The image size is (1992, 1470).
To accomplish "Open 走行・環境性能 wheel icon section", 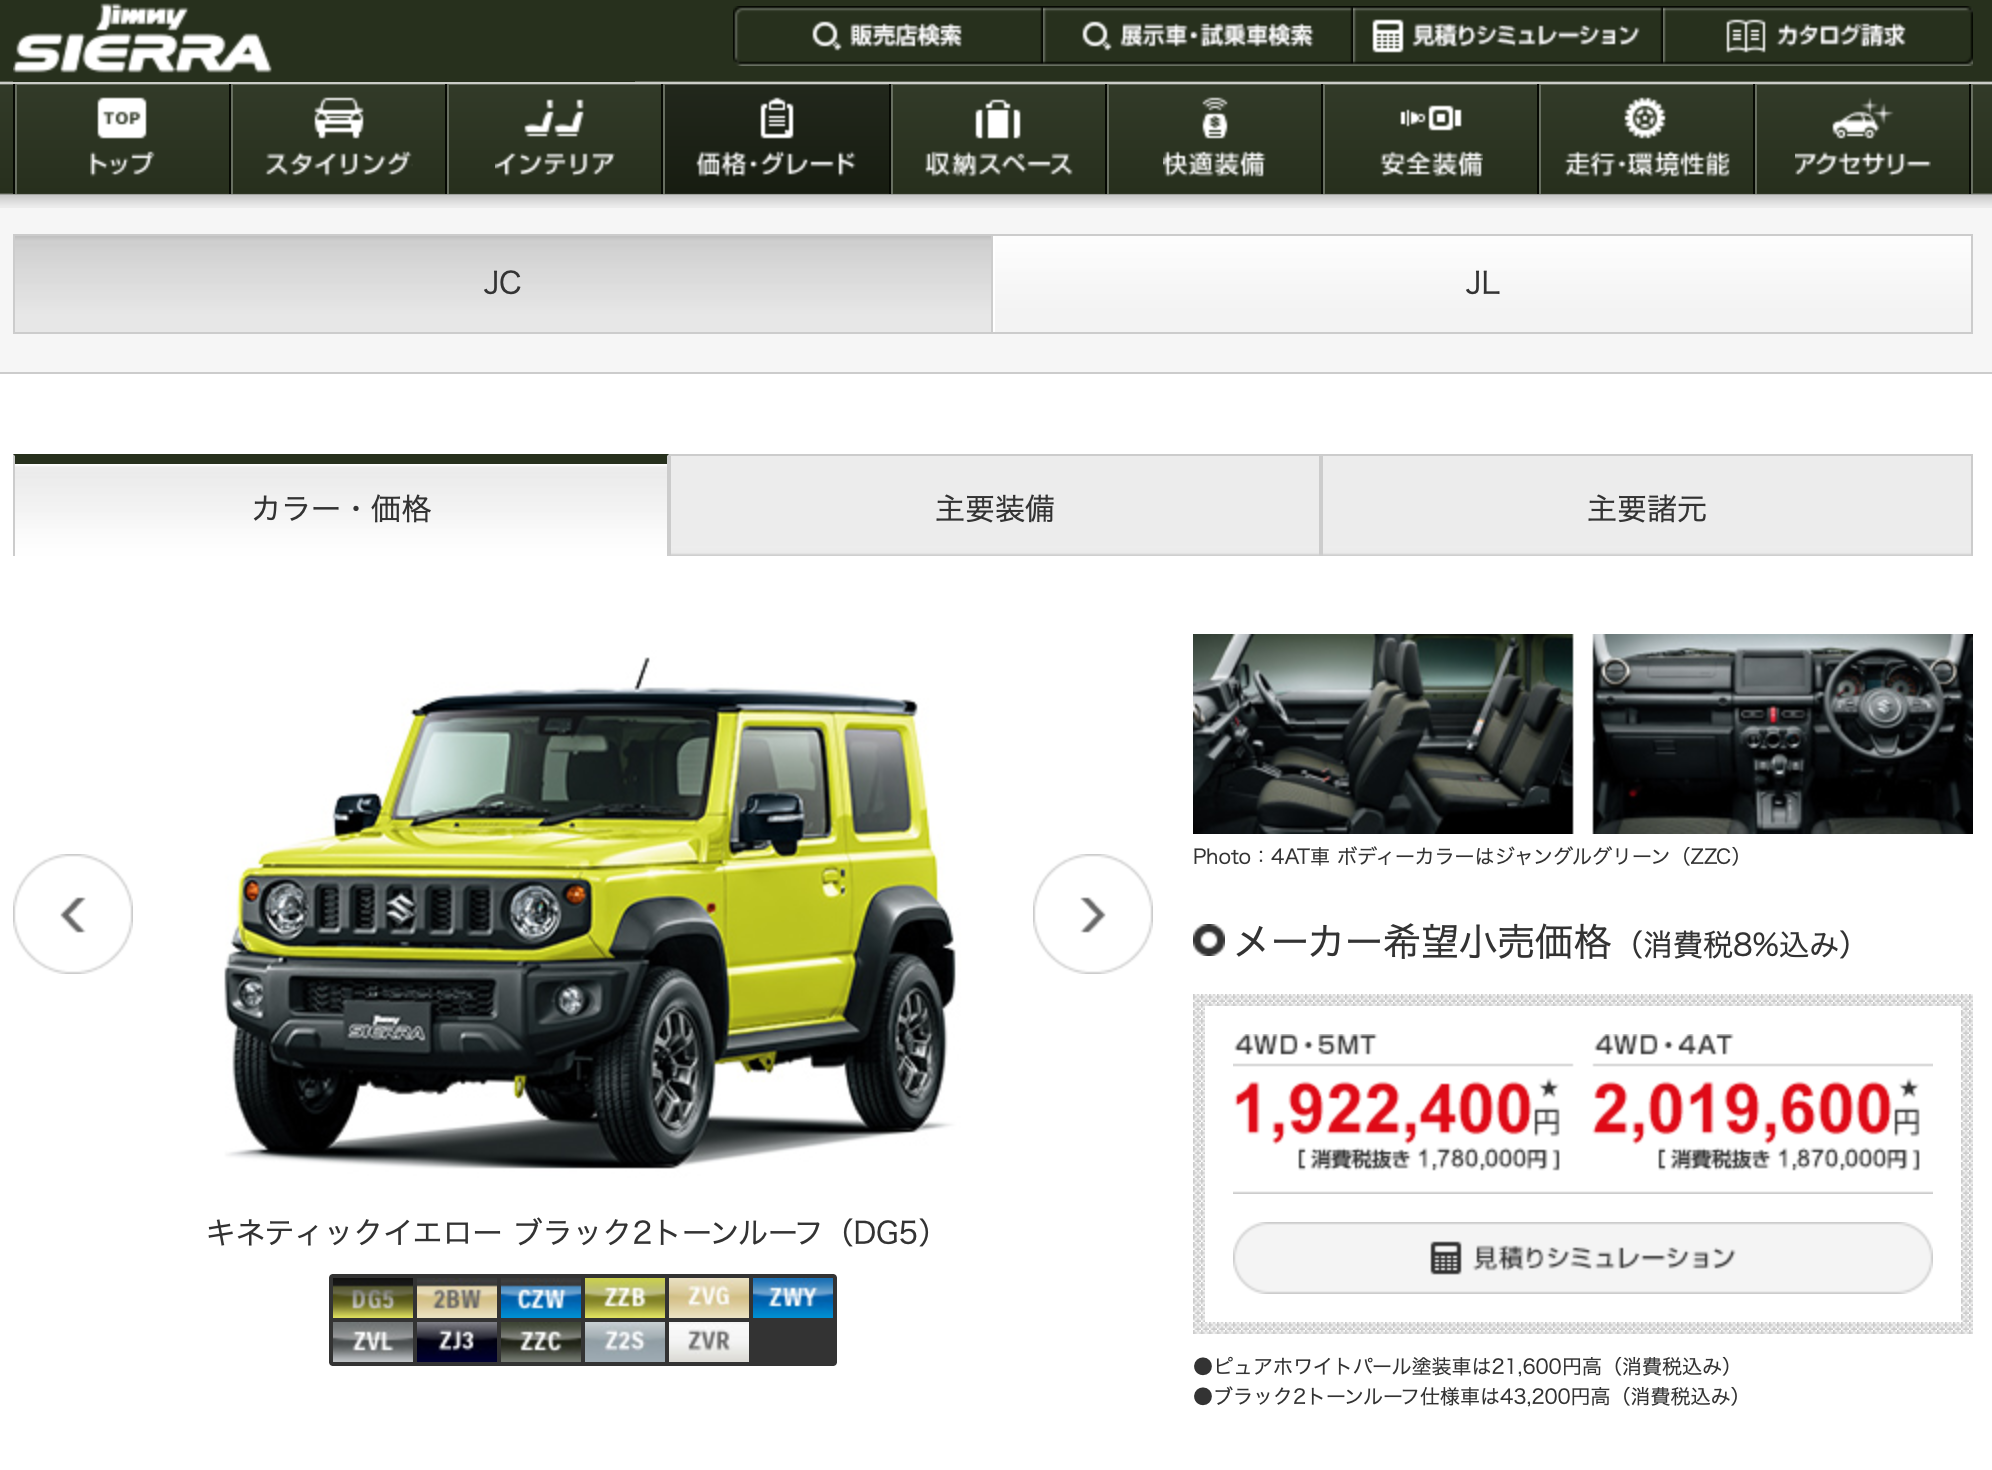I will tap(1647, 139).
